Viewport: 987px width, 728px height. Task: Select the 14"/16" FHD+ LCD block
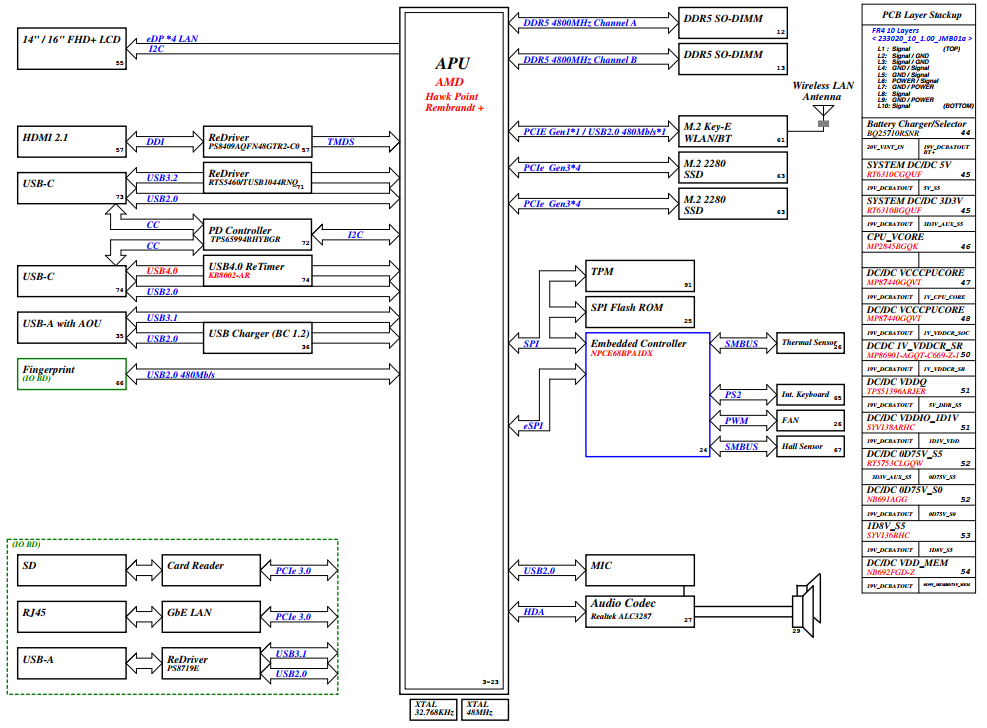(x=72, y=48)
